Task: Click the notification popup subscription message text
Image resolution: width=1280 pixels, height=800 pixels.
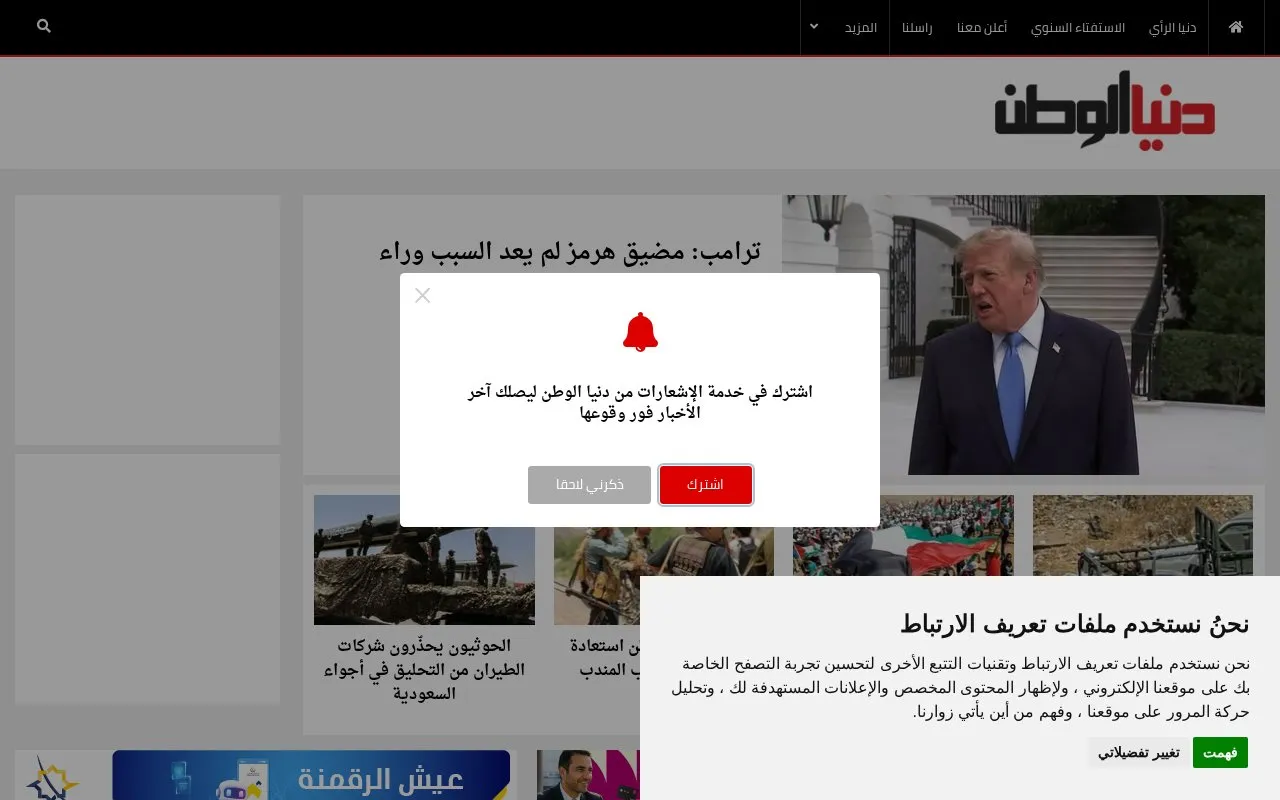Action: (640, 402)
